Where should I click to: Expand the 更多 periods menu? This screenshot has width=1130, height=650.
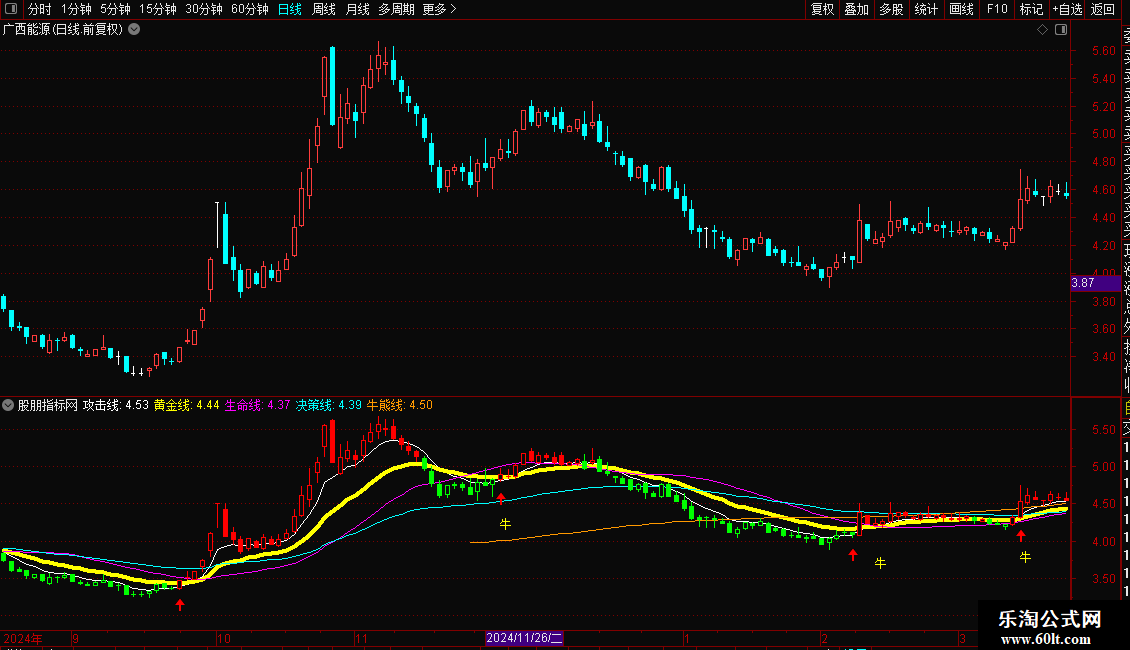tap(440, 9)
